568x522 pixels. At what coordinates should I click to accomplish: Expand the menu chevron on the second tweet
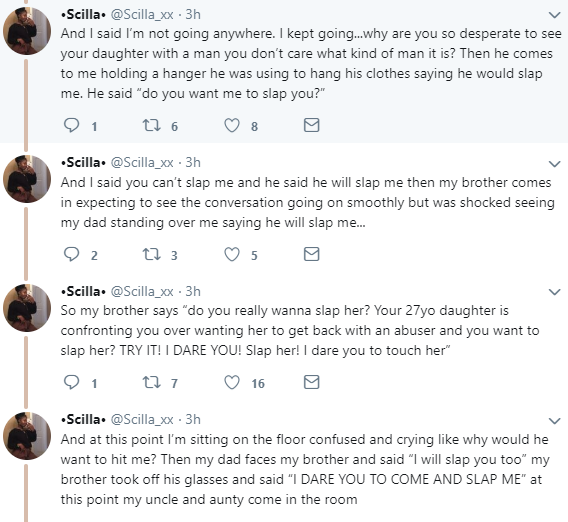[555, 164]
